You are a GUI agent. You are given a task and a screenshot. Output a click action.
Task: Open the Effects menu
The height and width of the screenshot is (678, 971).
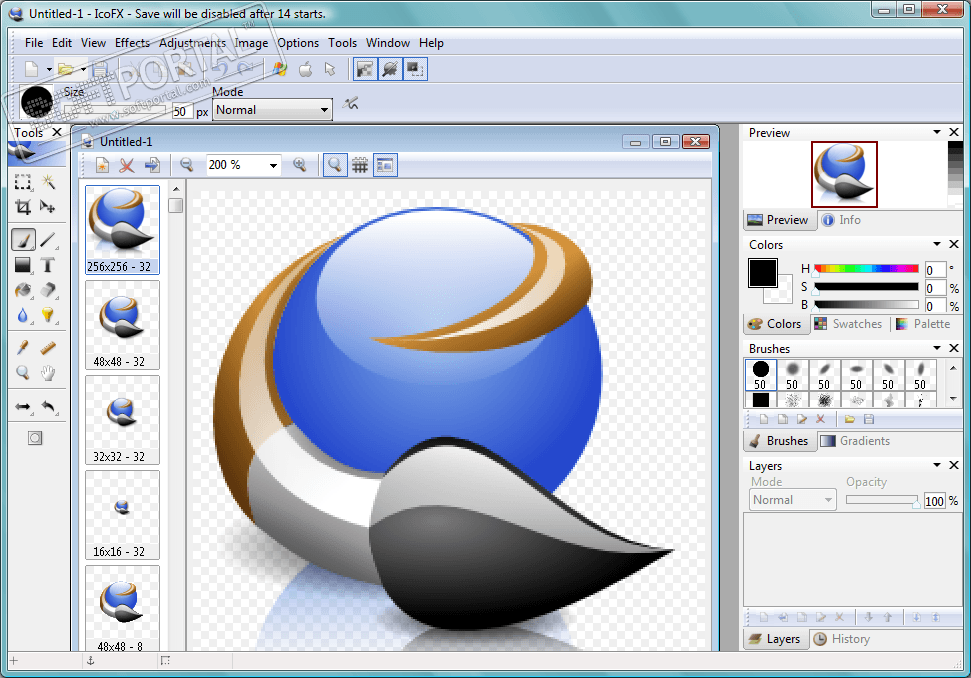[132, 43]
